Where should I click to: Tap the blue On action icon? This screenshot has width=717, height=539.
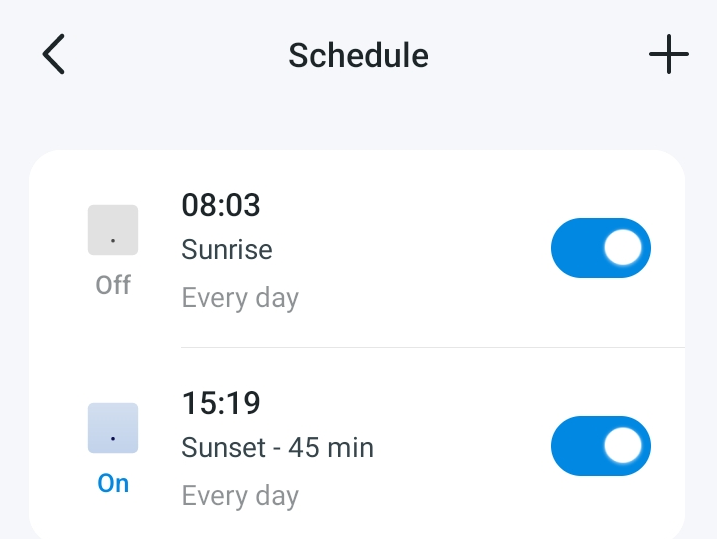pyautogui.click(x=113, y=428)
